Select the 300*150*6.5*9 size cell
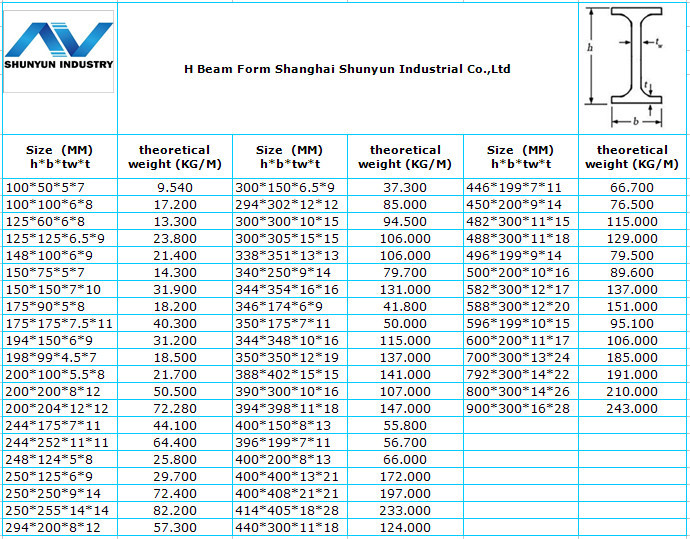Viewport: 690px width, 539px height. click(x=285, y=187)
